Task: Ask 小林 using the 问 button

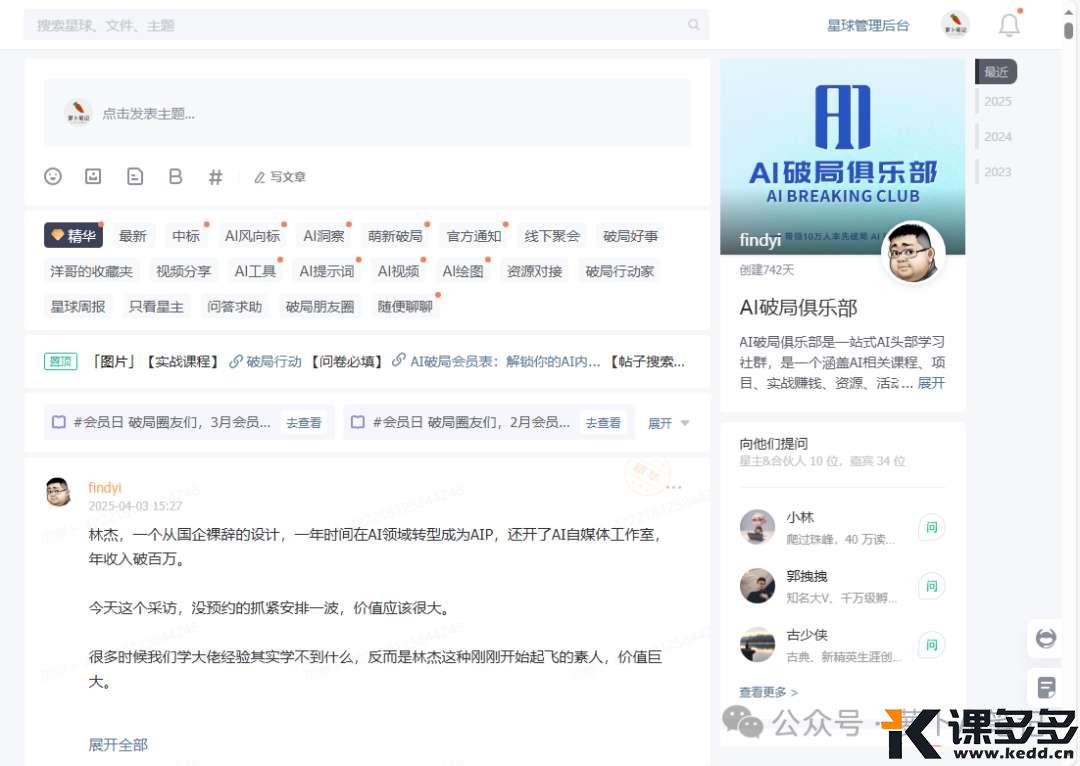Action: [931, 527]
